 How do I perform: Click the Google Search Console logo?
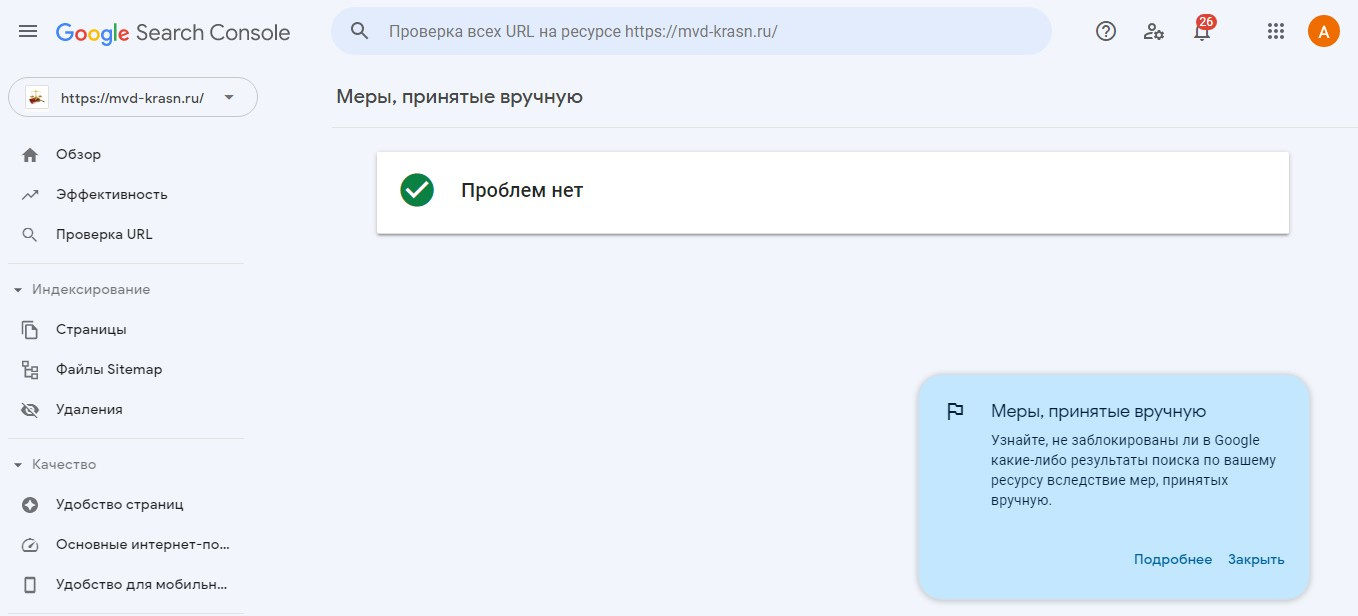pos(173,32)
